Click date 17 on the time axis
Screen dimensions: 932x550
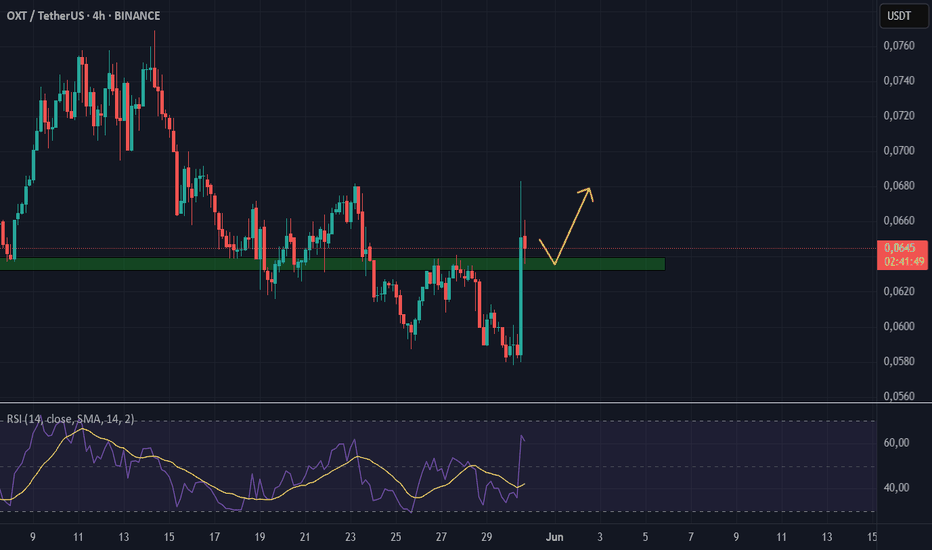(215, 537)
